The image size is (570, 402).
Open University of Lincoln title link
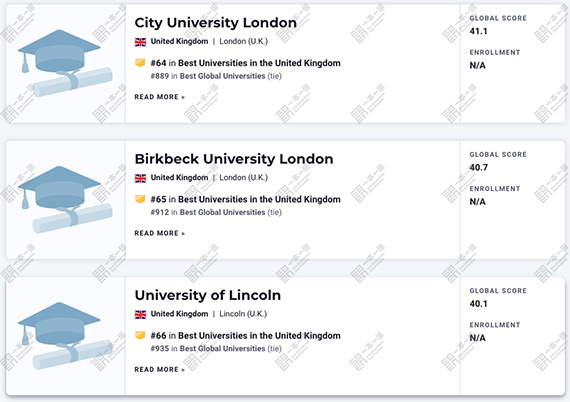click(208, 295)
